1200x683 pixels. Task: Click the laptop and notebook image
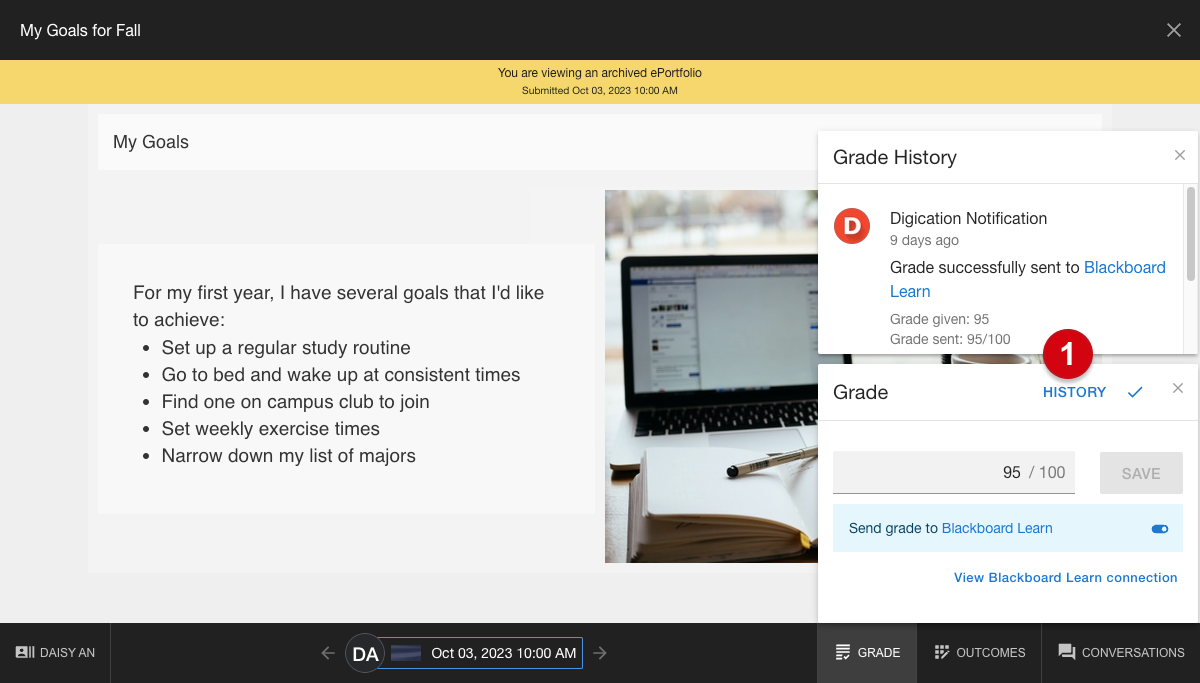pyautogui.click(x=711, y=376)
